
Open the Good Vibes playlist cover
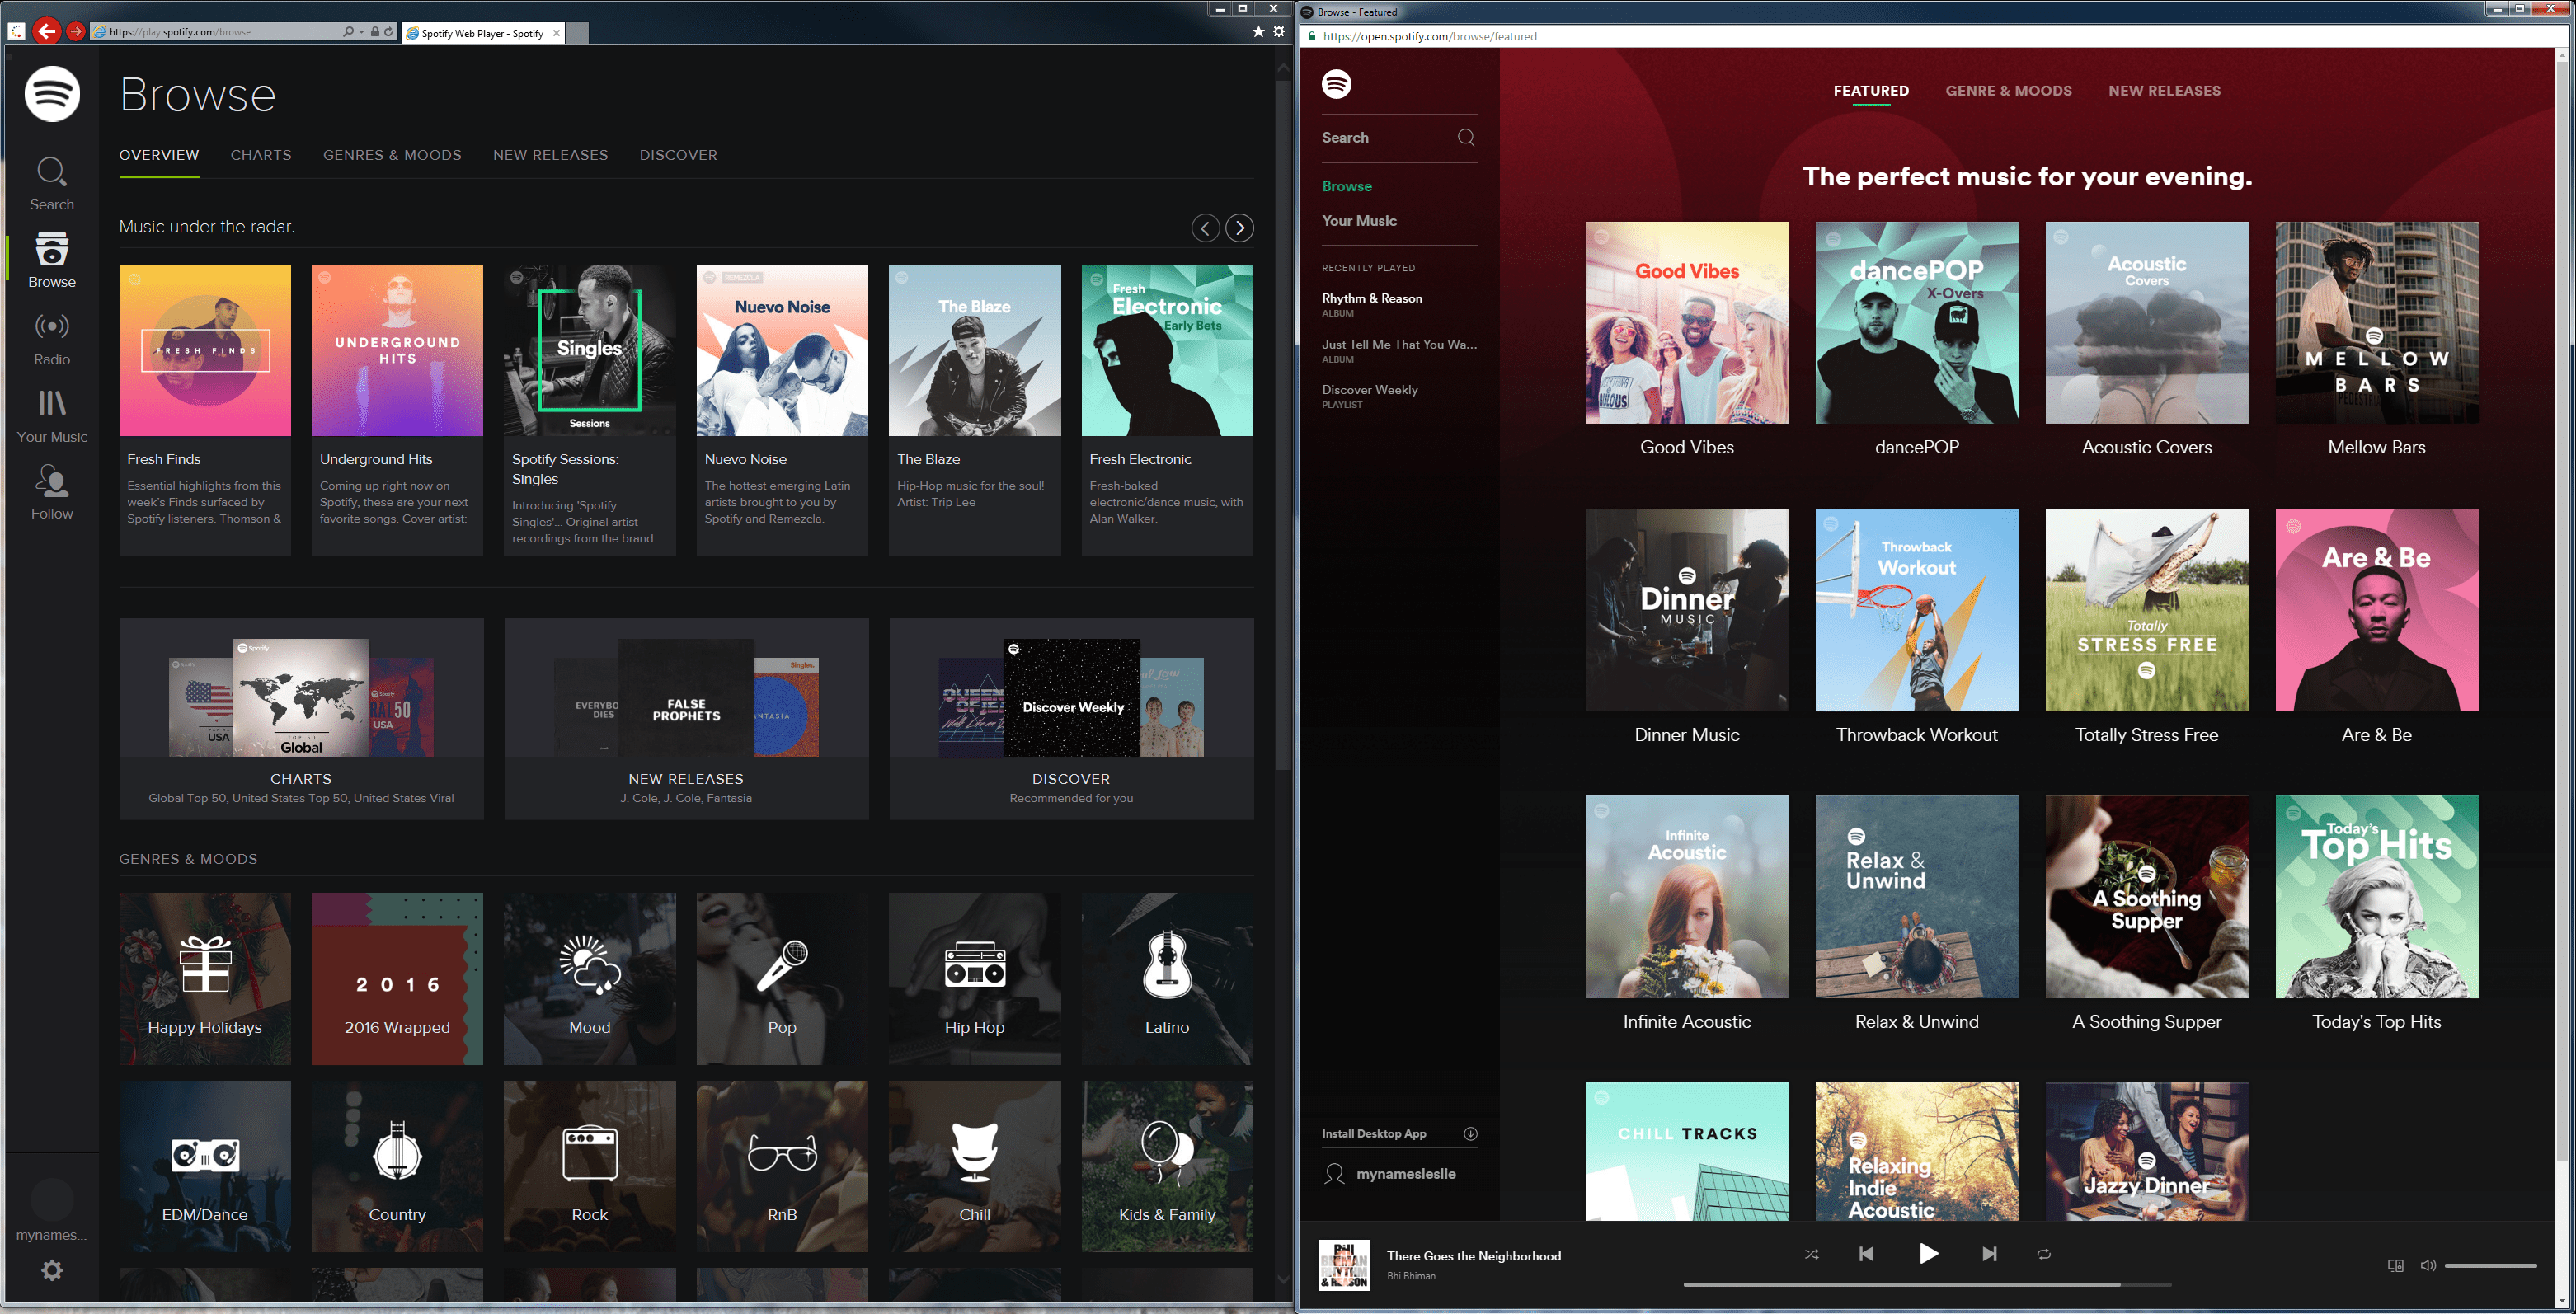(1686, 322)
